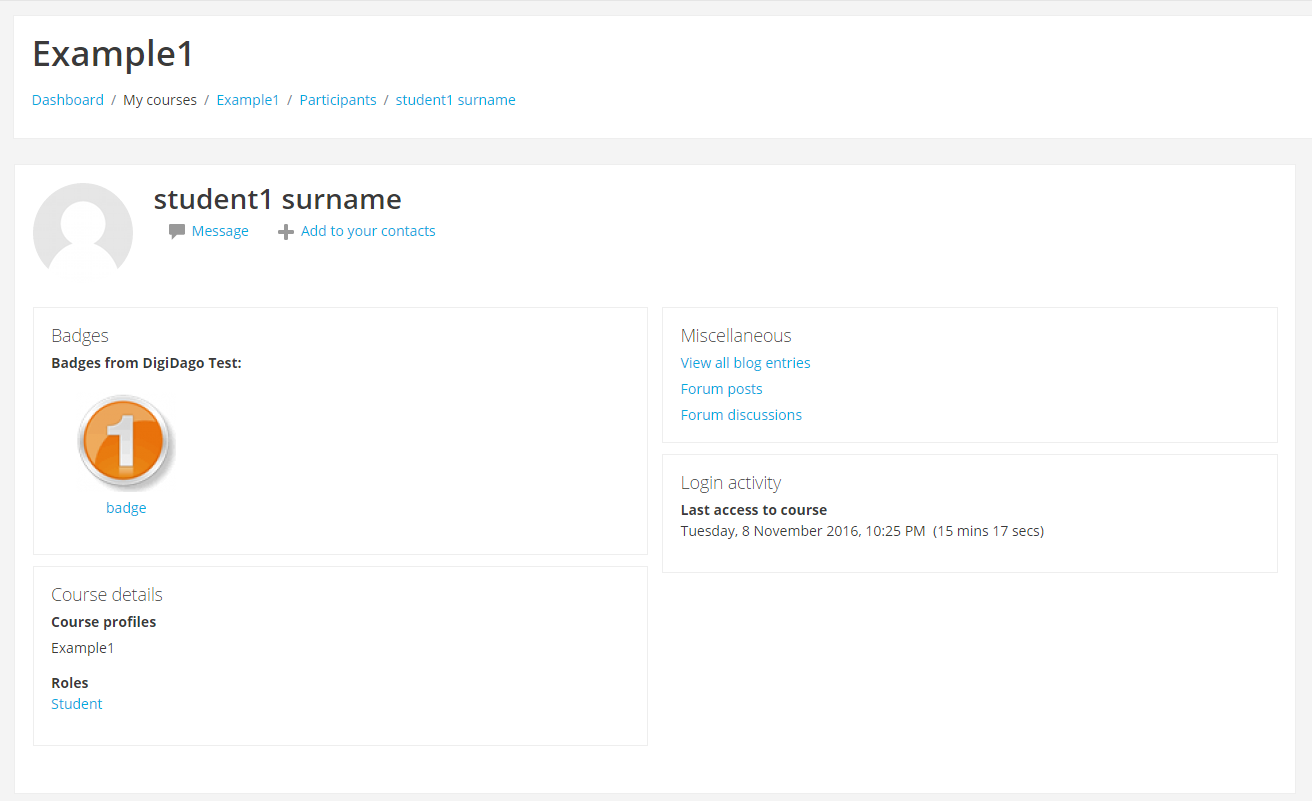
Task: Click the Course profiles label
Action: (x=104, y=622)
